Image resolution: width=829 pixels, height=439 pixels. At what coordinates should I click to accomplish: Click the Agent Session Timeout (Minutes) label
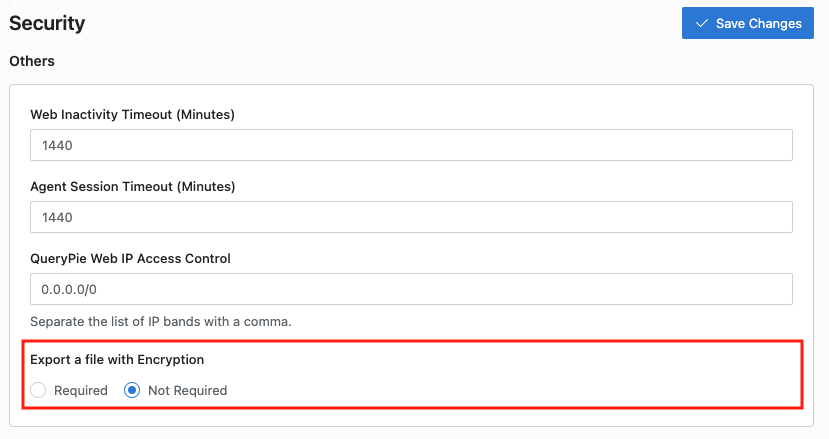tap(133, 187)
